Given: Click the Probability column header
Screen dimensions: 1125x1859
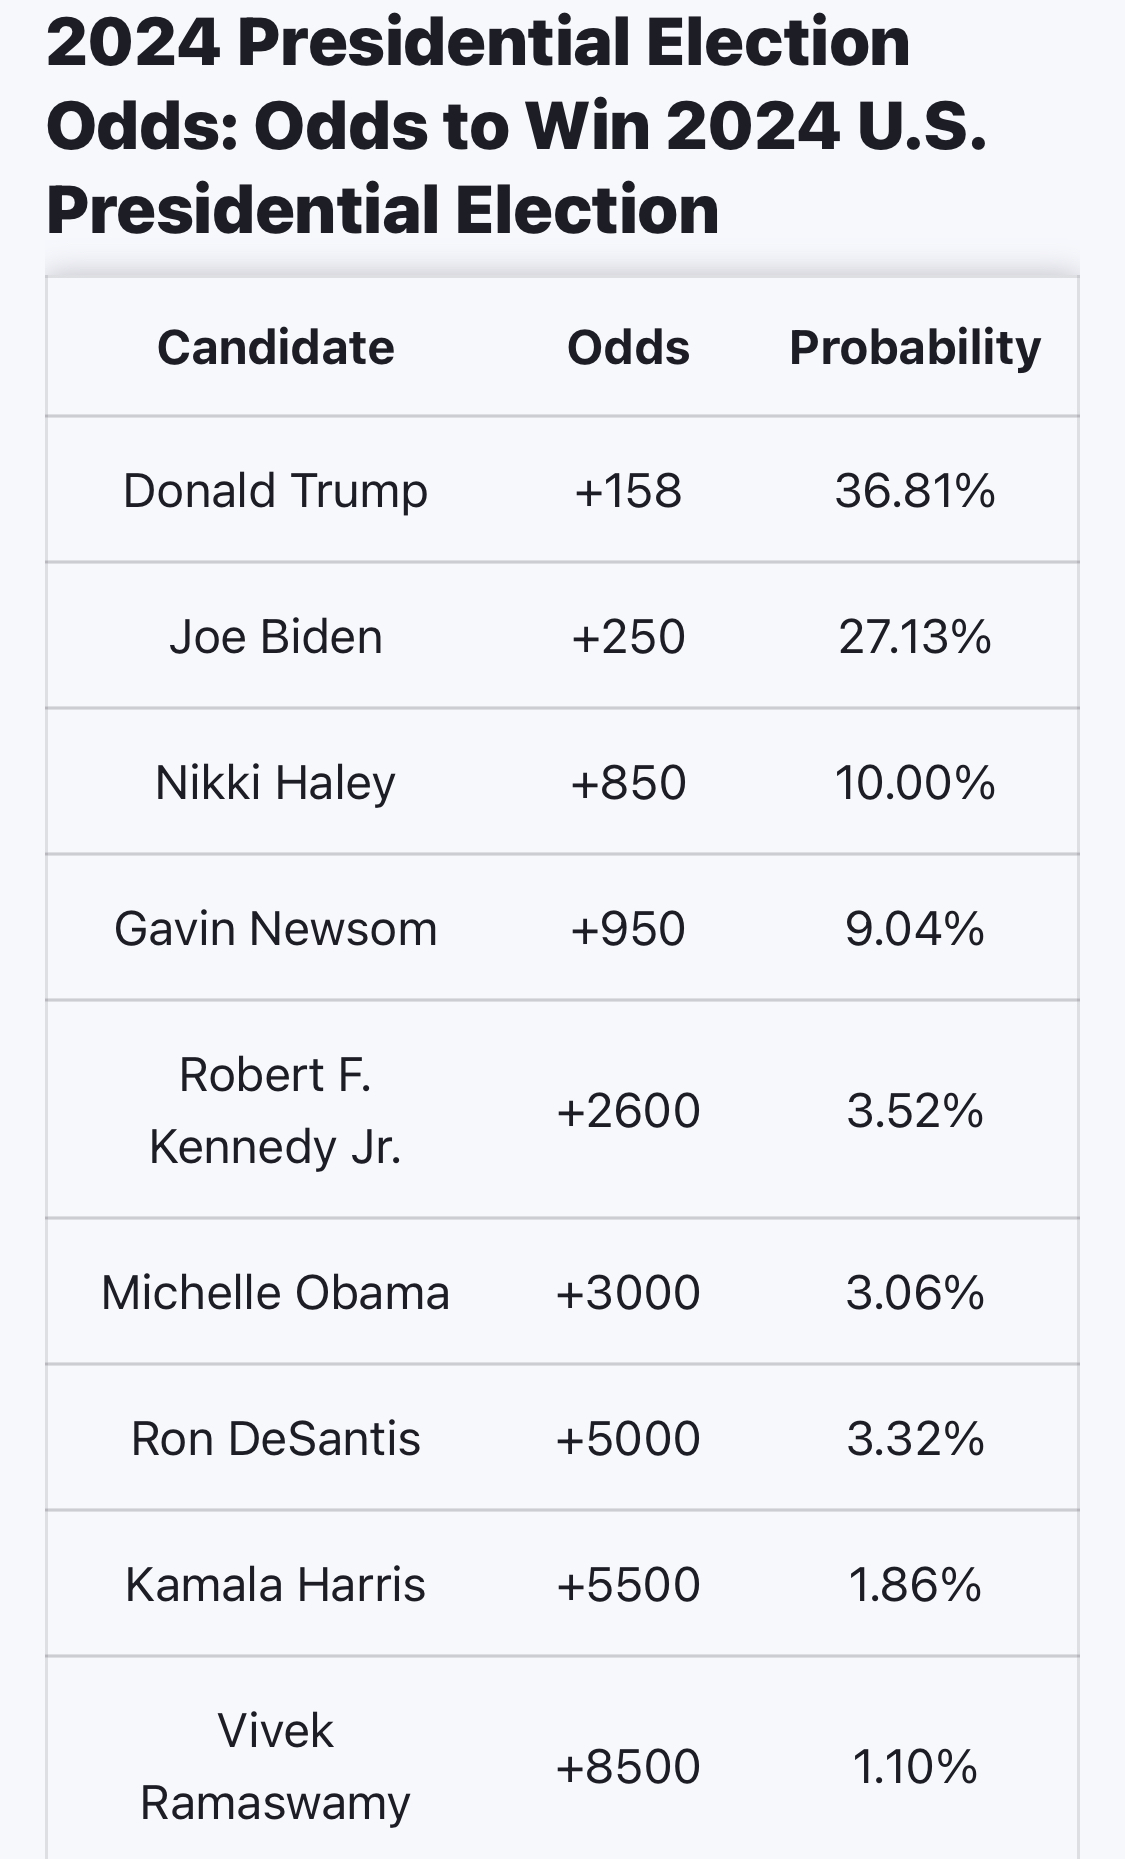Looking at the screenshot, I should (915, 348).
